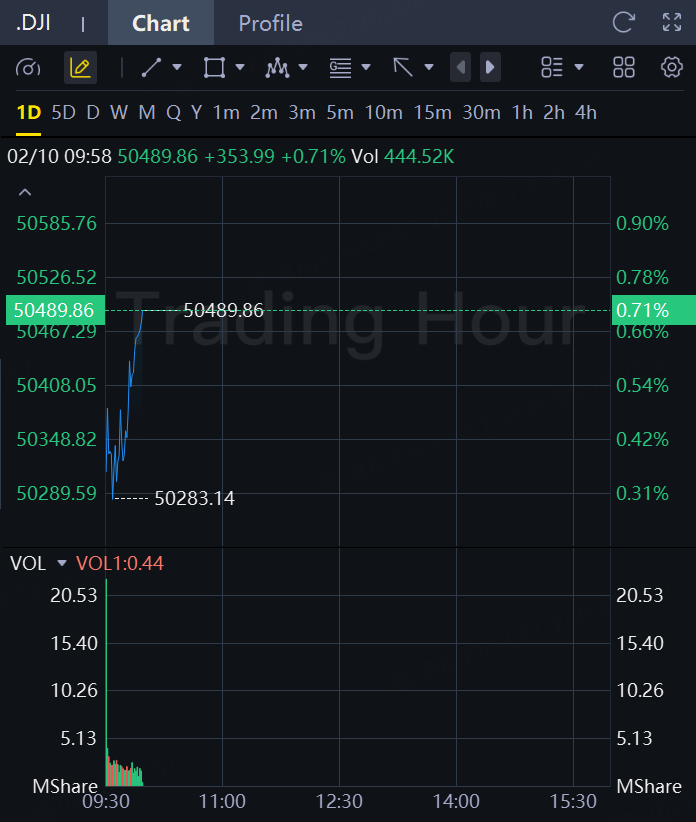This screenshot has height=822, width=696.
Task: Open text annotation tool dropdown arrow
Action: click(366, 67)
